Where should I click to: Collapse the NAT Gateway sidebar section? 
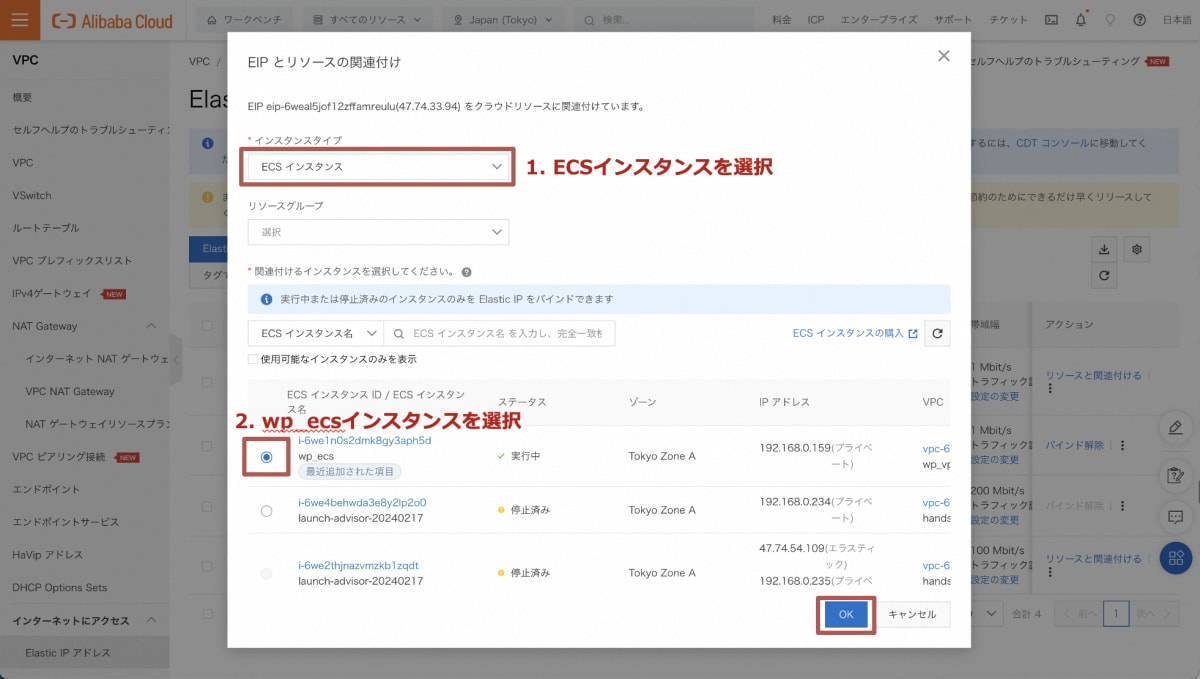click(x=150, y=326)
